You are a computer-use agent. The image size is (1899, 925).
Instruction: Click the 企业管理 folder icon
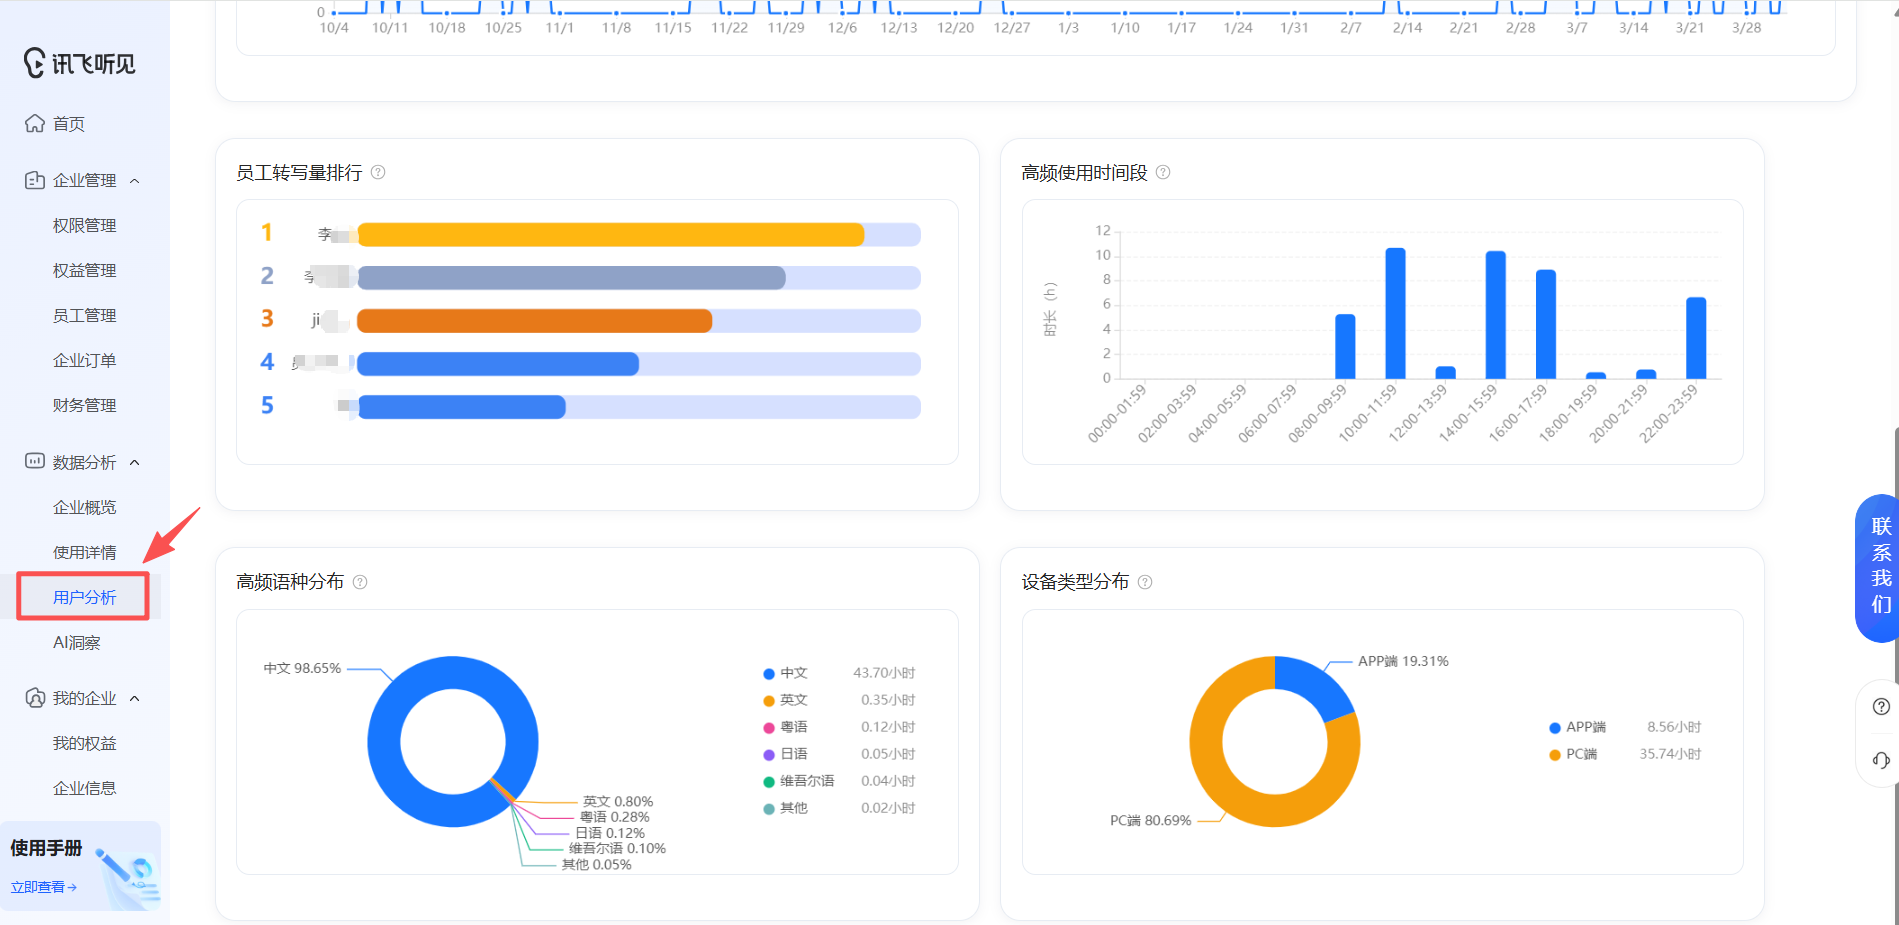click(33, 180)
